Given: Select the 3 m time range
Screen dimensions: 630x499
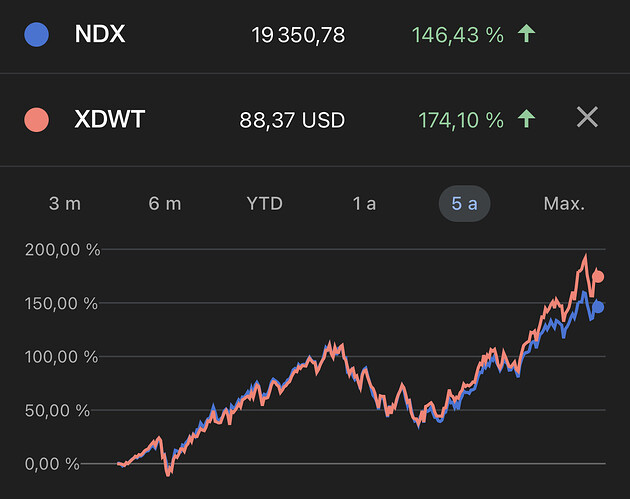Looking at the screenshot, I should 65,203.
